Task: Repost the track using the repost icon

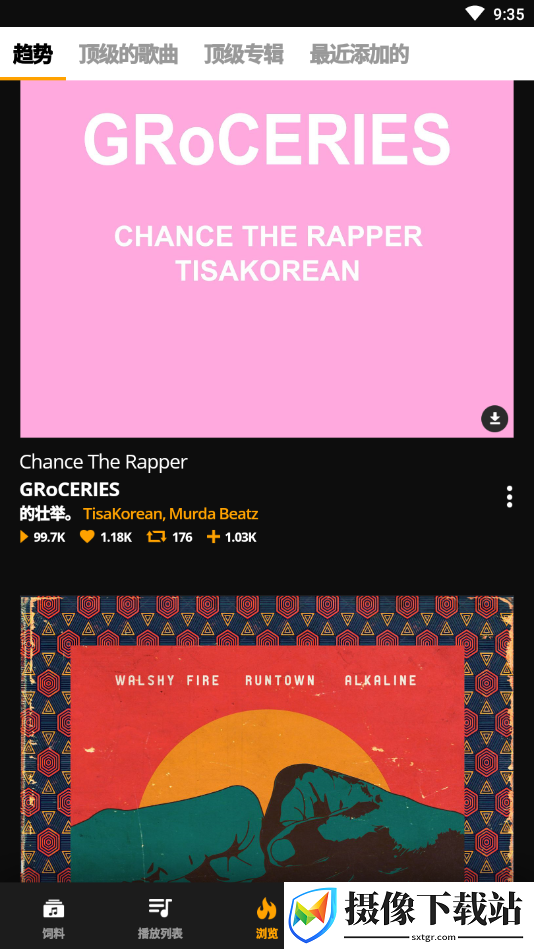Action: (156, 537)
